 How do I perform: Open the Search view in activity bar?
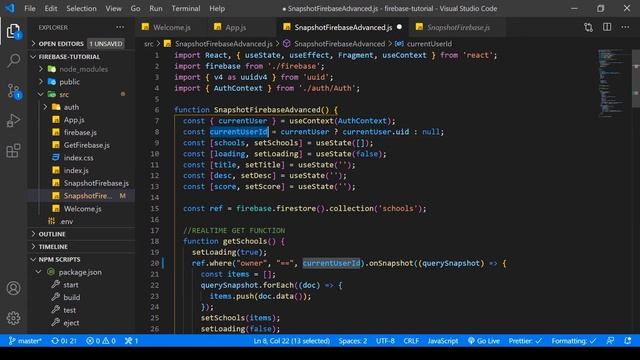[13, 61]
